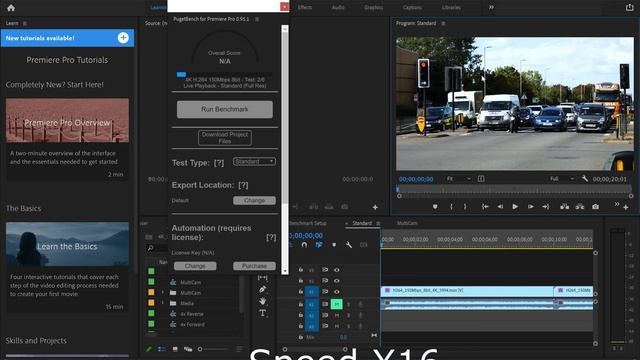Export frame with camera icon
Image resolution: width=640 pixels, height=360 pixels.
pos(596,207)
